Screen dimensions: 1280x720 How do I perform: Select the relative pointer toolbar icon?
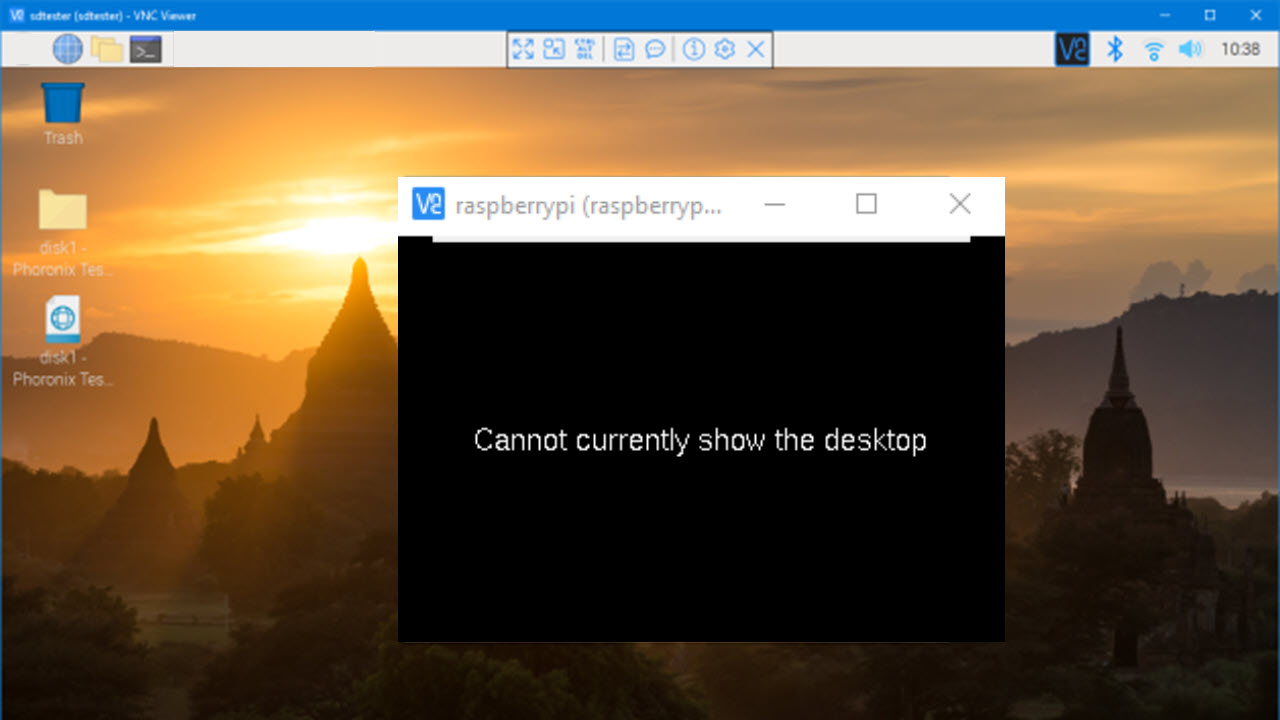[553, 49]
